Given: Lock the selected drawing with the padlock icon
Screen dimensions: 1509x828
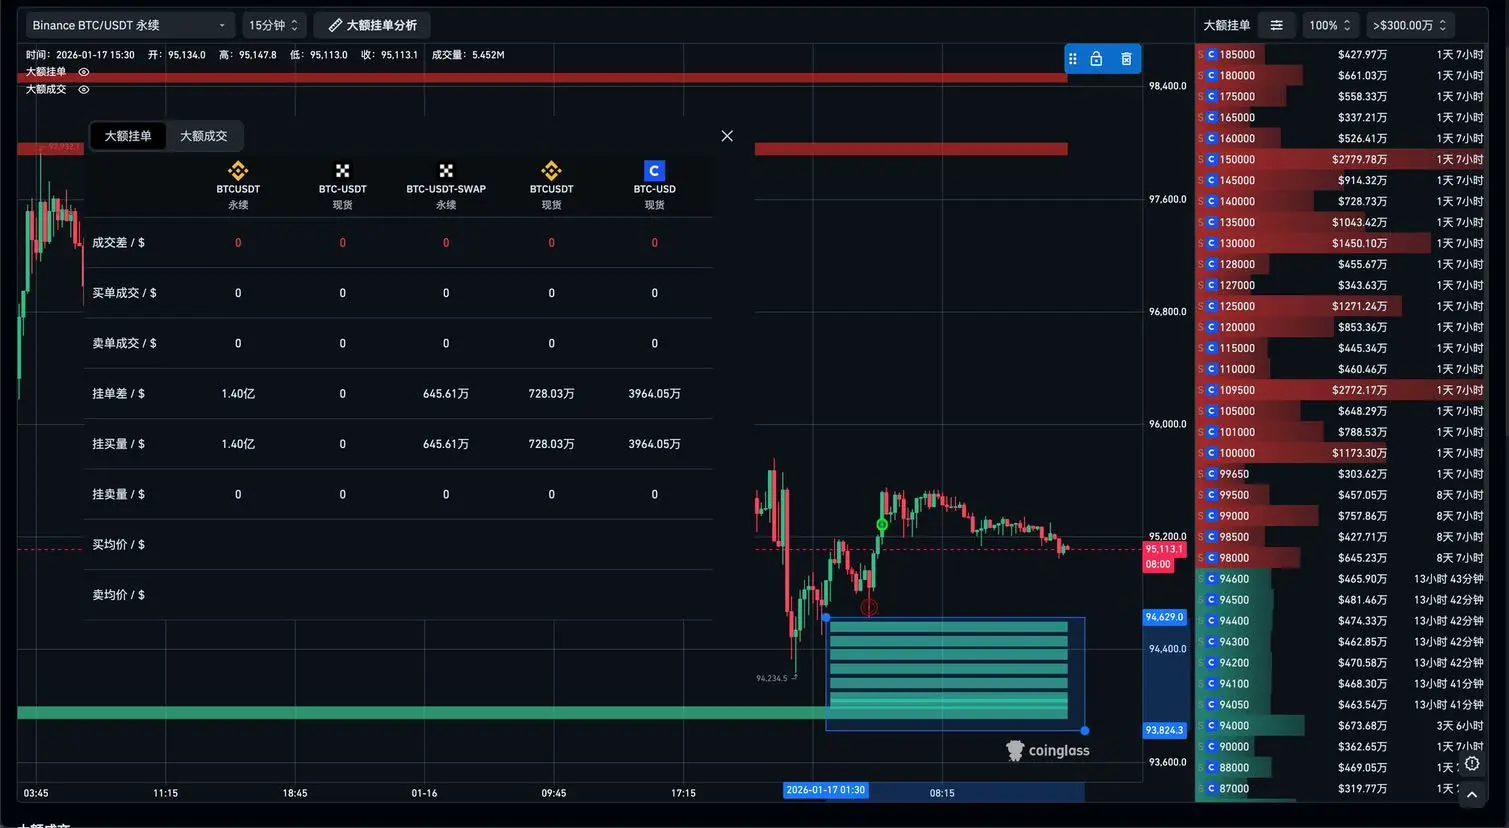Looking at the screenshot, I should [1096, 59].
